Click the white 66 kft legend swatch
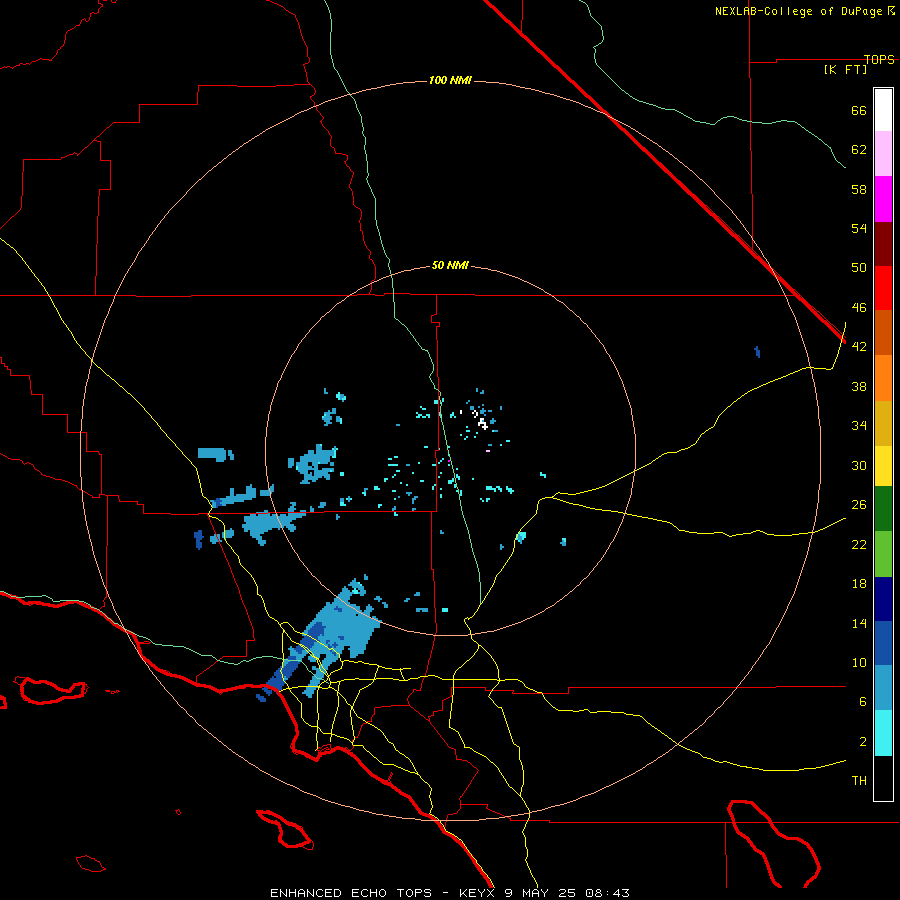Image resolution: width=900 pixels, height=900 pixels. (x=883, y=110)
